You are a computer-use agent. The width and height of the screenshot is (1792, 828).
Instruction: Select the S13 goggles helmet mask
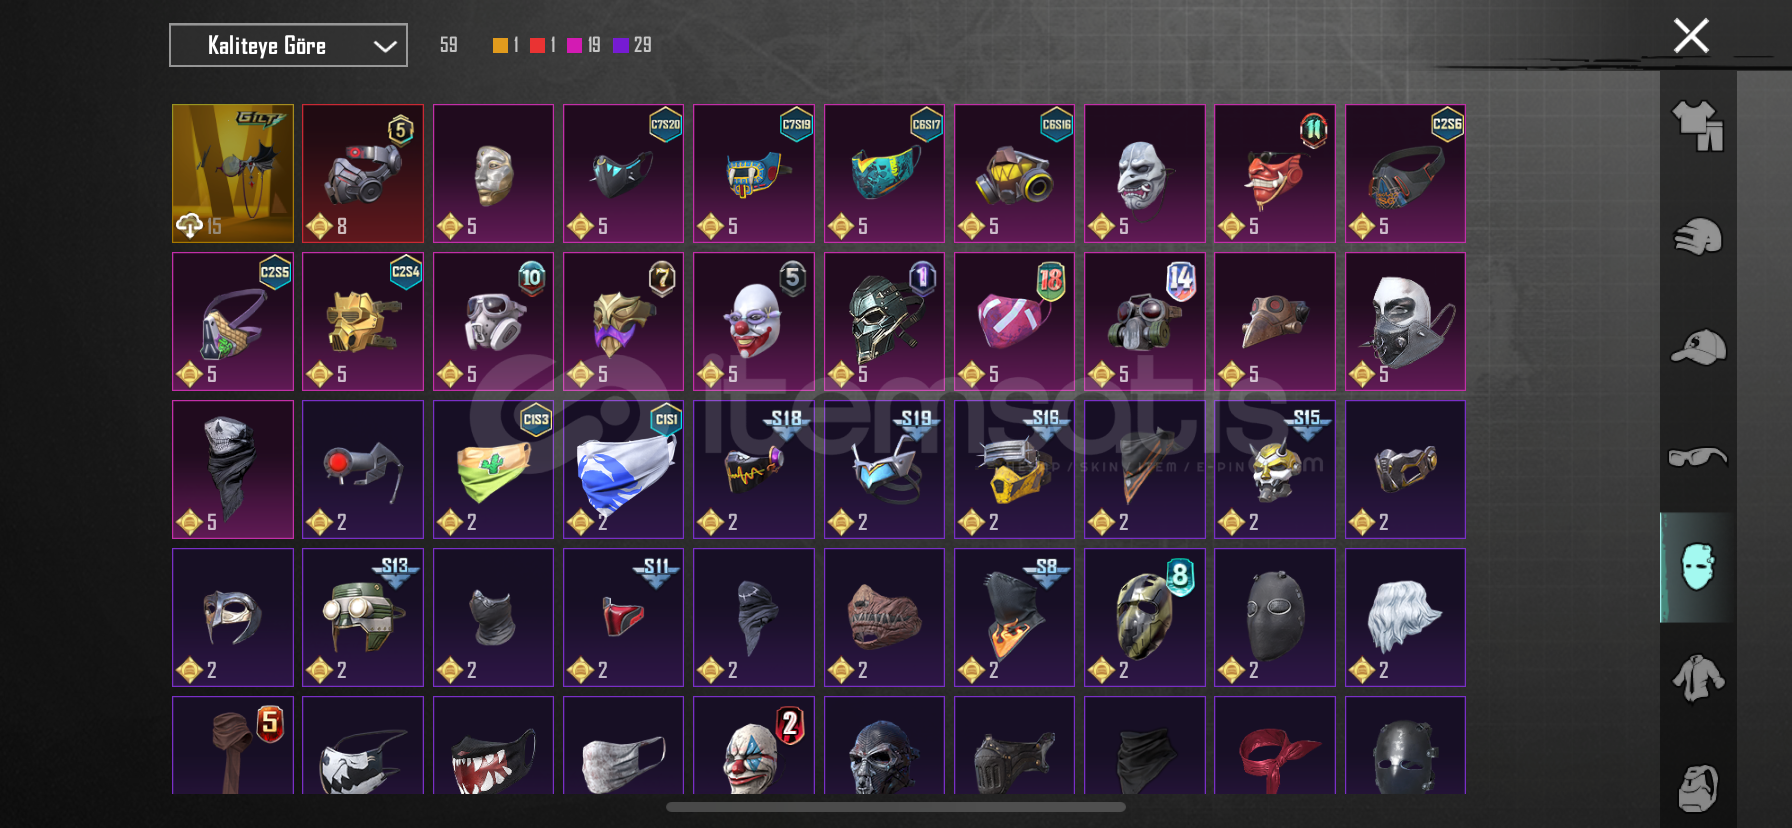pos(363,617)
